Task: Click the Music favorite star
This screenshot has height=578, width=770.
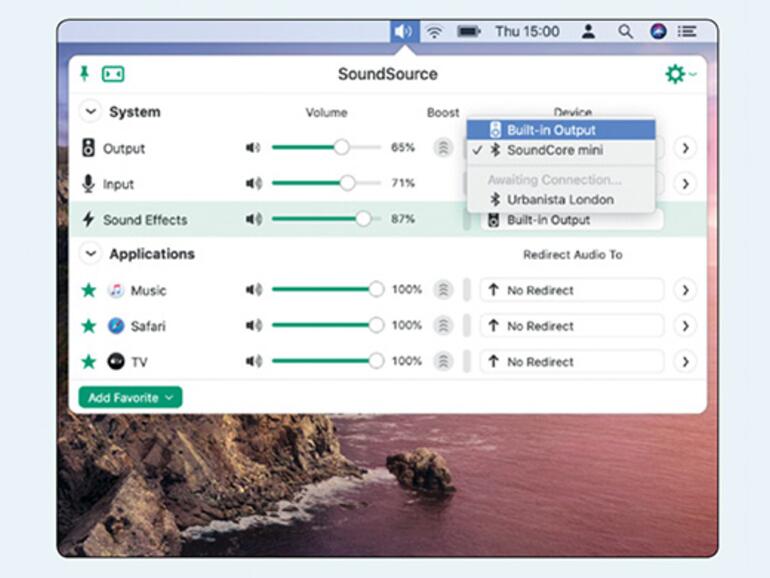Action: tap(89, 290)
